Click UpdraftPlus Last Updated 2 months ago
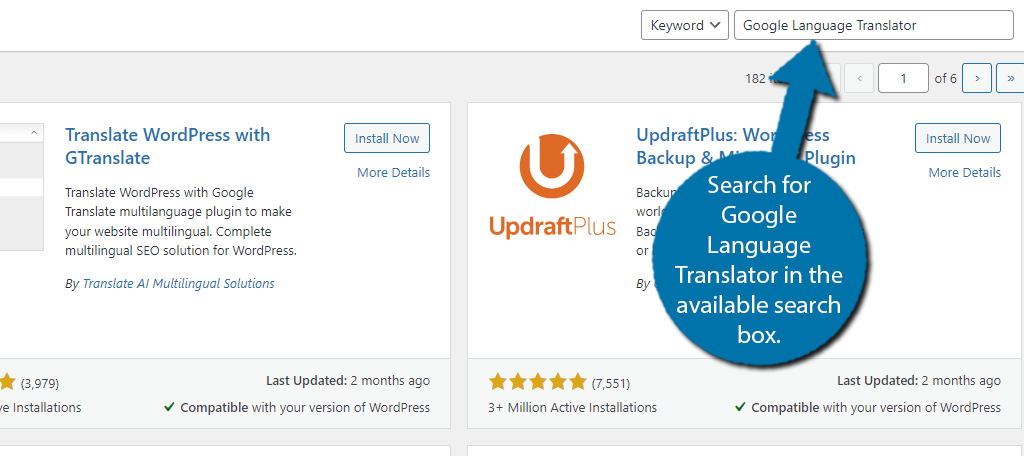1024x456 pixels. tap(919, 380)
